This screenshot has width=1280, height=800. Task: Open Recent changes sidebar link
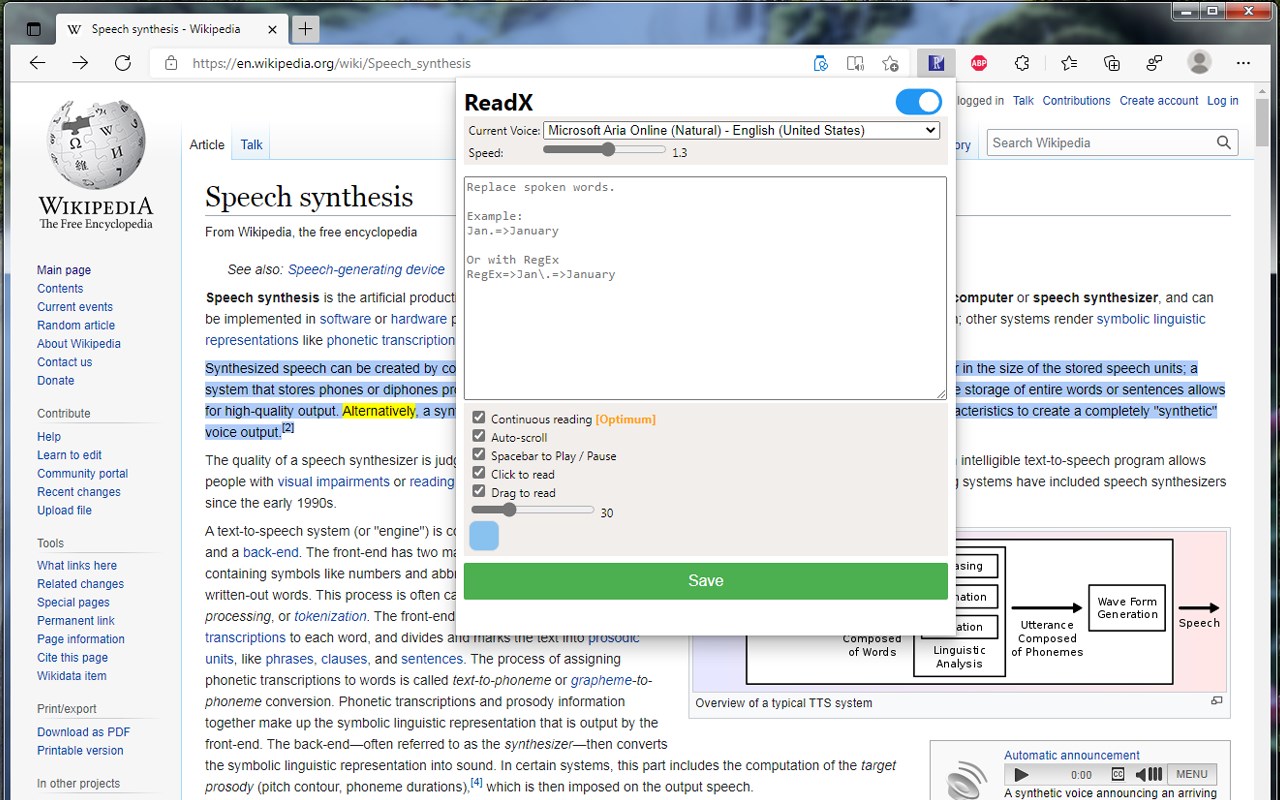pos(79,492)
